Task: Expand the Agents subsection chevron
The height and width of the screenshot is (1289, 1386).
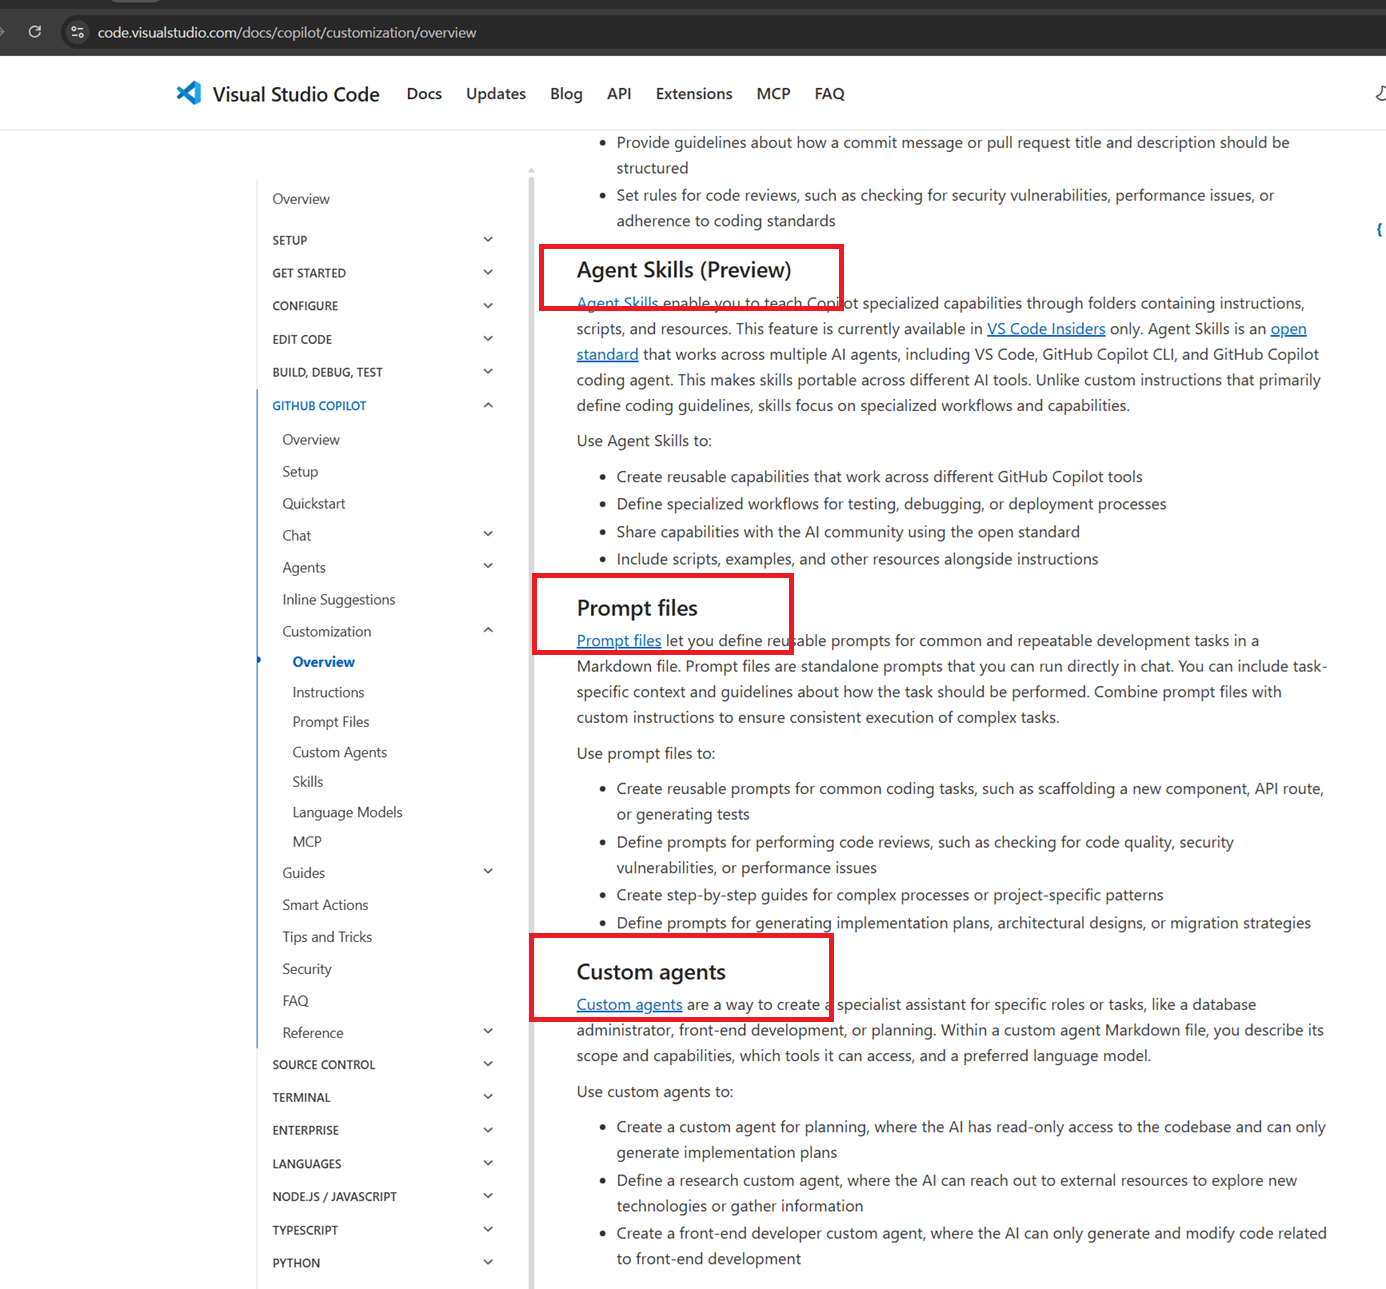Action: [x=488, y=566]
